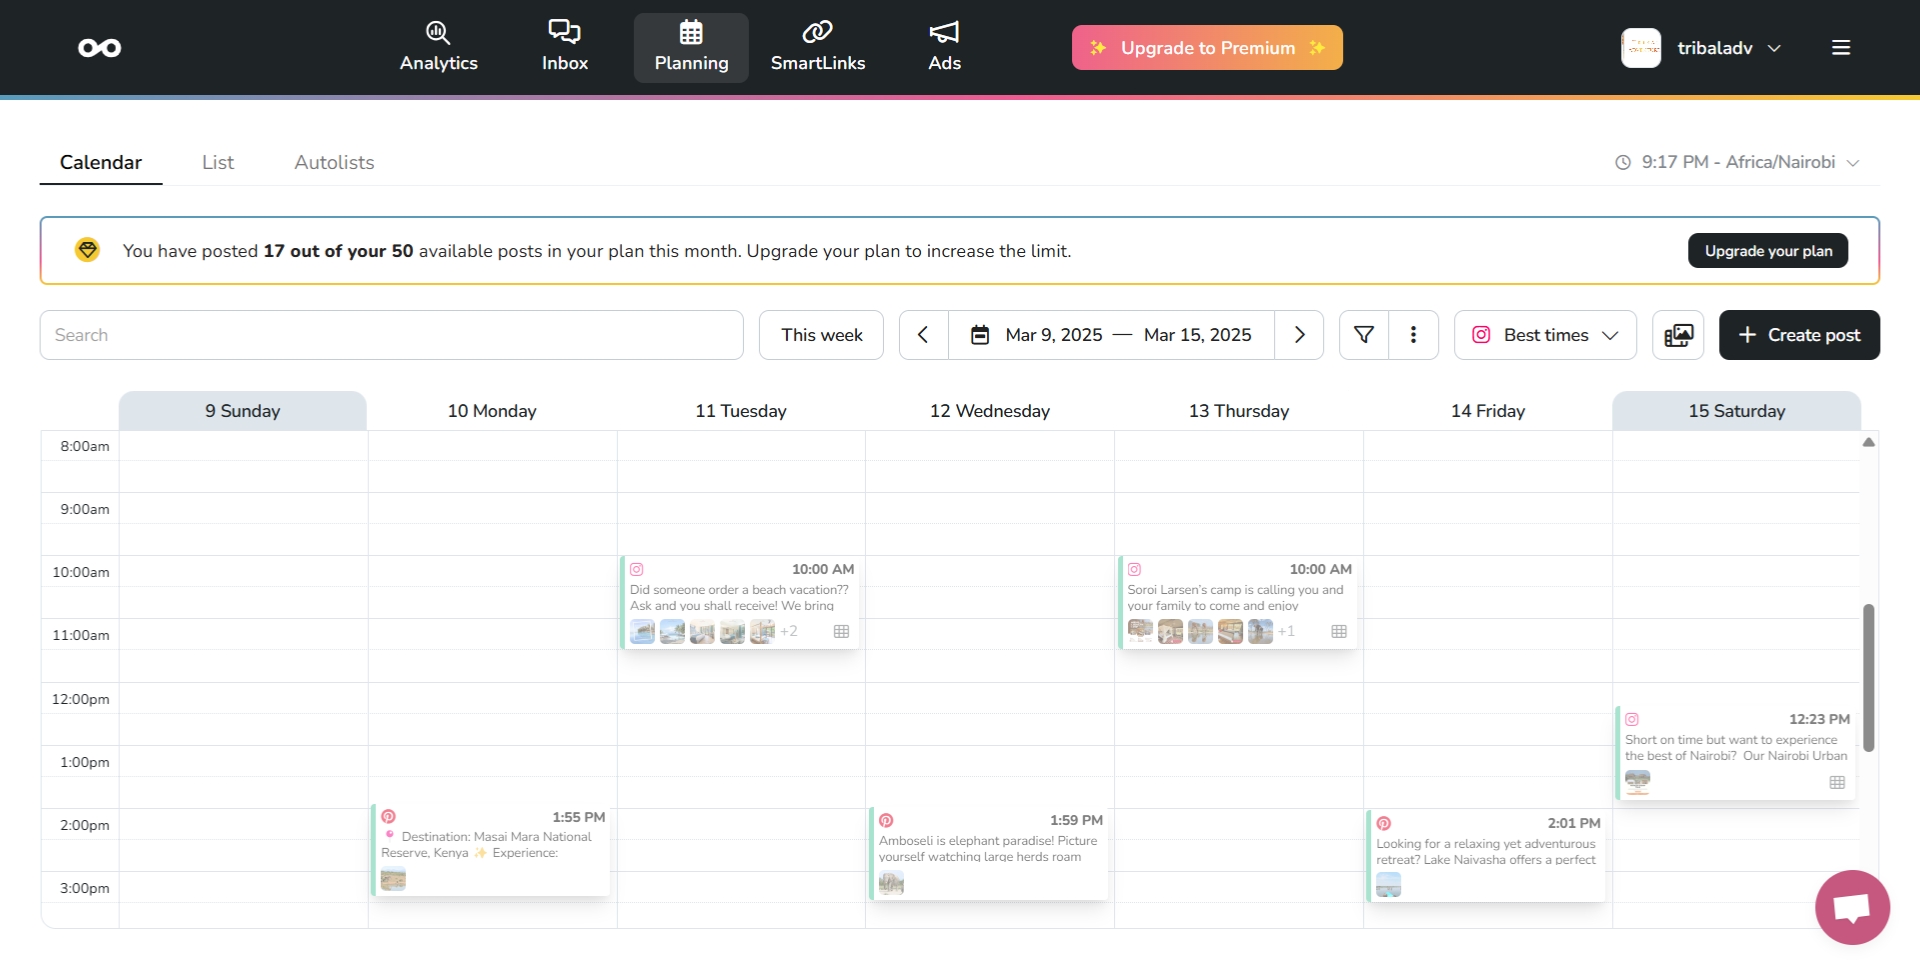Select the 12 Wednesday column header
Viewport: 1920px width, 970px height.
coord(990,411)
